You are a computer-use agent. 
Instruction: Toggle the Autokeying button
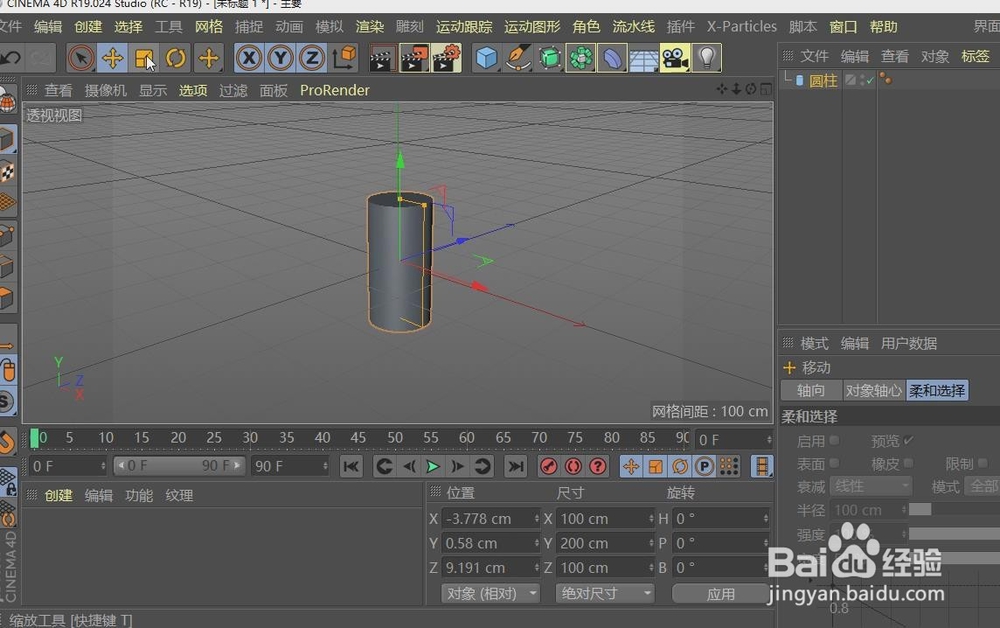tap(573, 467)
